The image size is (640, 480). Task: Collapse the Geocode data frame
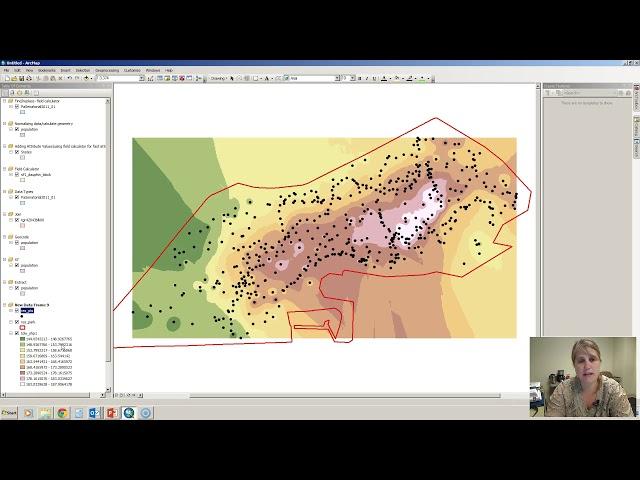click(x=5, y=237)
